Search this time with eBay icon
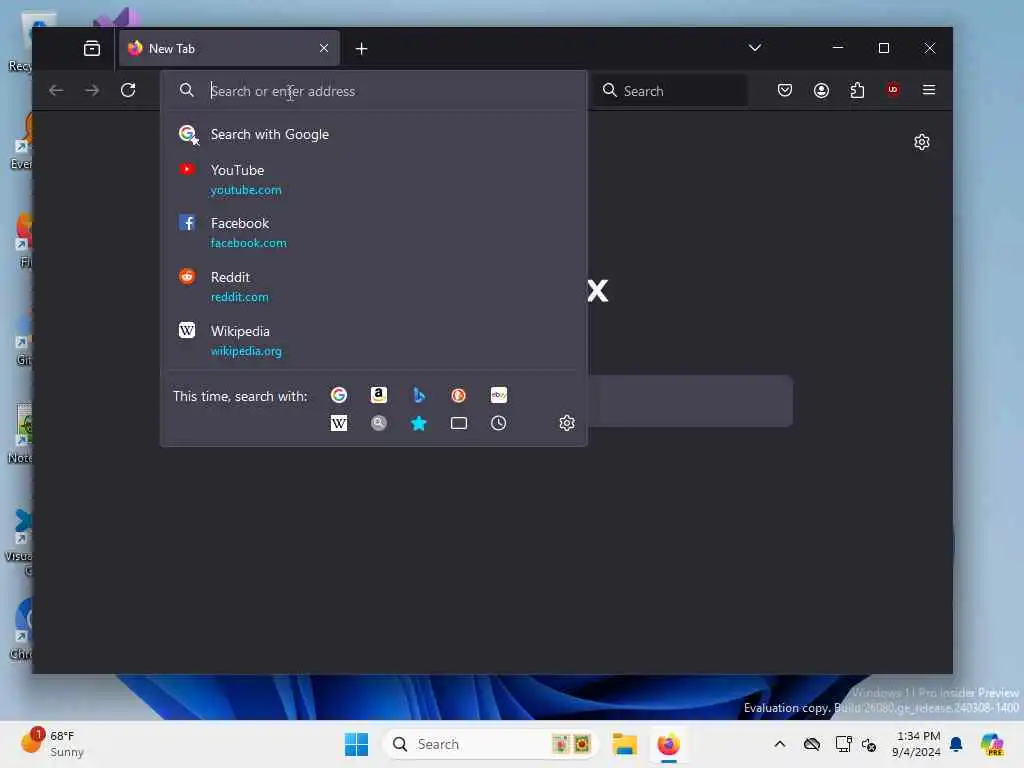Screen dimensions: 1024x768 498,395
